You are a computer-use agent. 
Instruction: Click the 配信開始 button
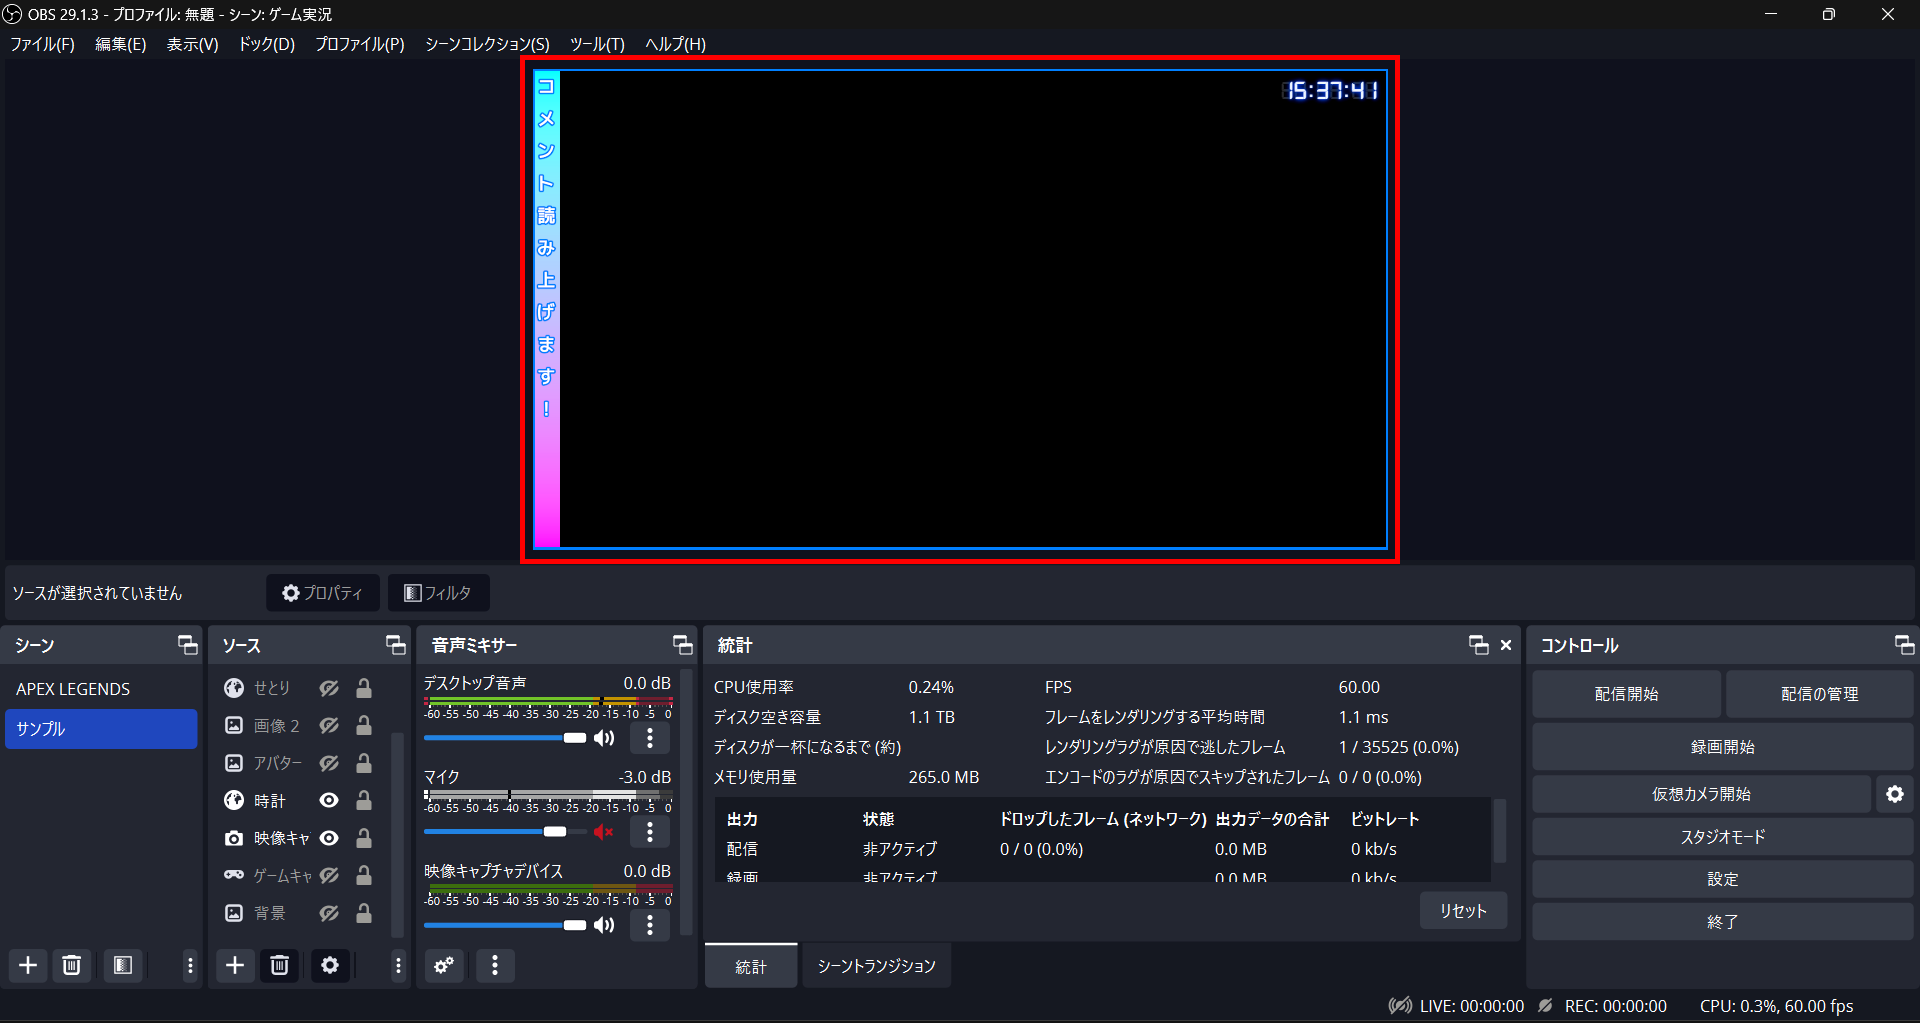coord(1626,694)
